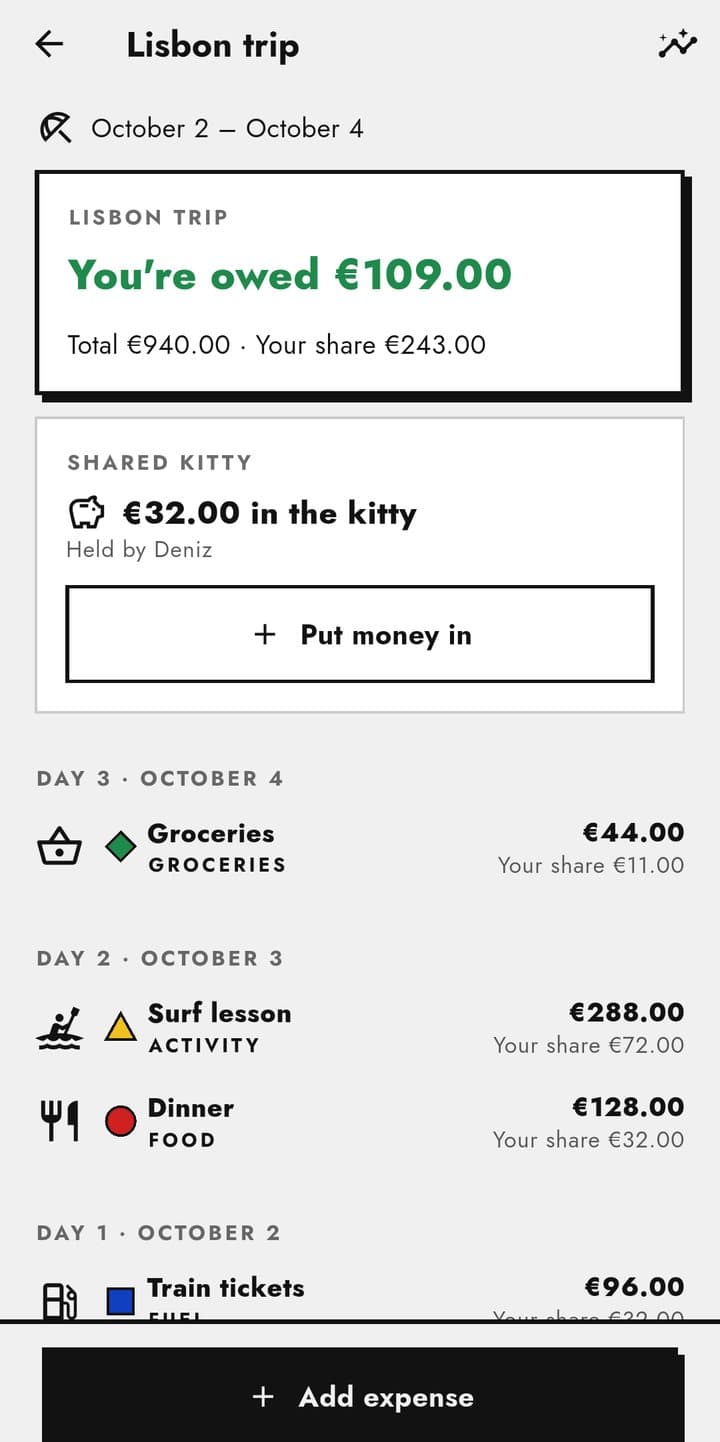The width and height of the screenshot is (720, 1442).
Task: Click the Put money in button
Action: [x=360, y=635]
